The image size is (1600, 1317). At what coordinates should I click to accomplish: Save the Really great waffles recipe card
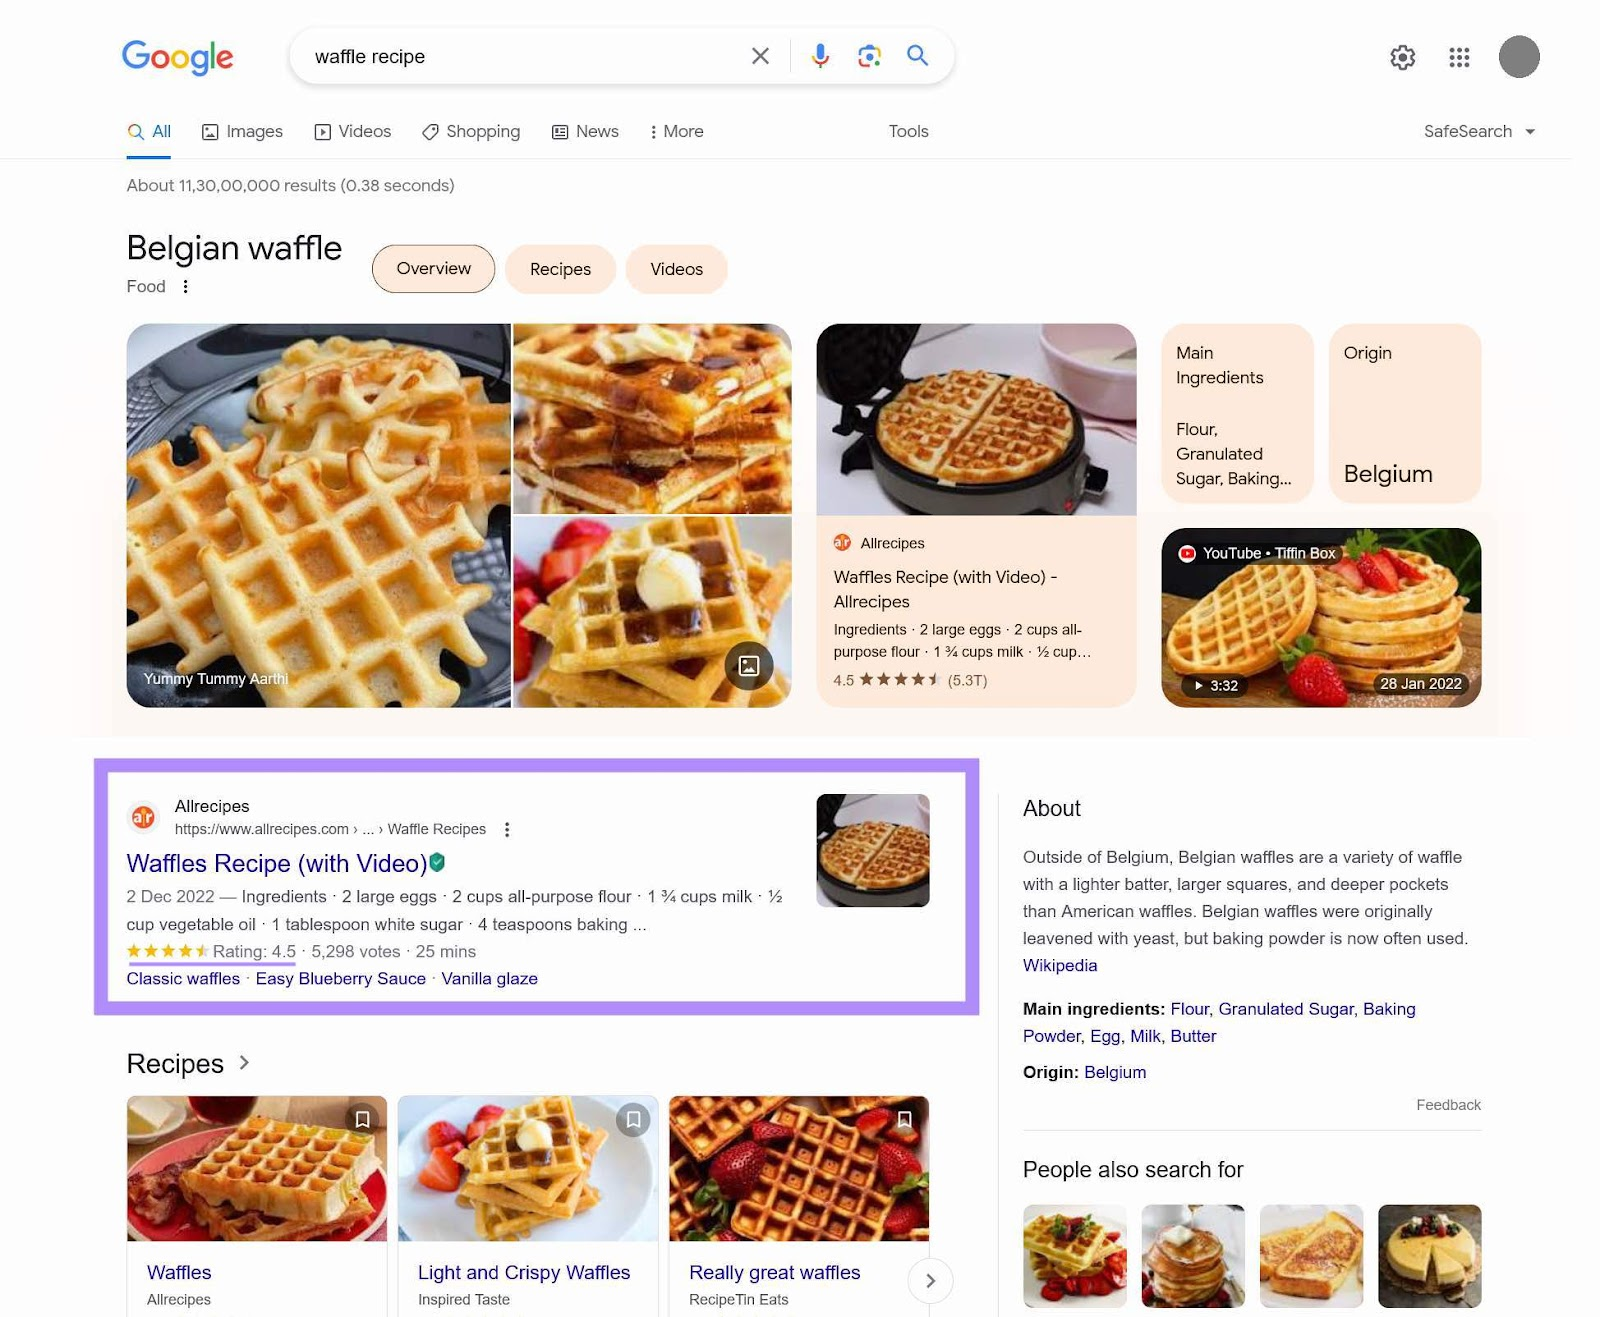pos(905,1120)
